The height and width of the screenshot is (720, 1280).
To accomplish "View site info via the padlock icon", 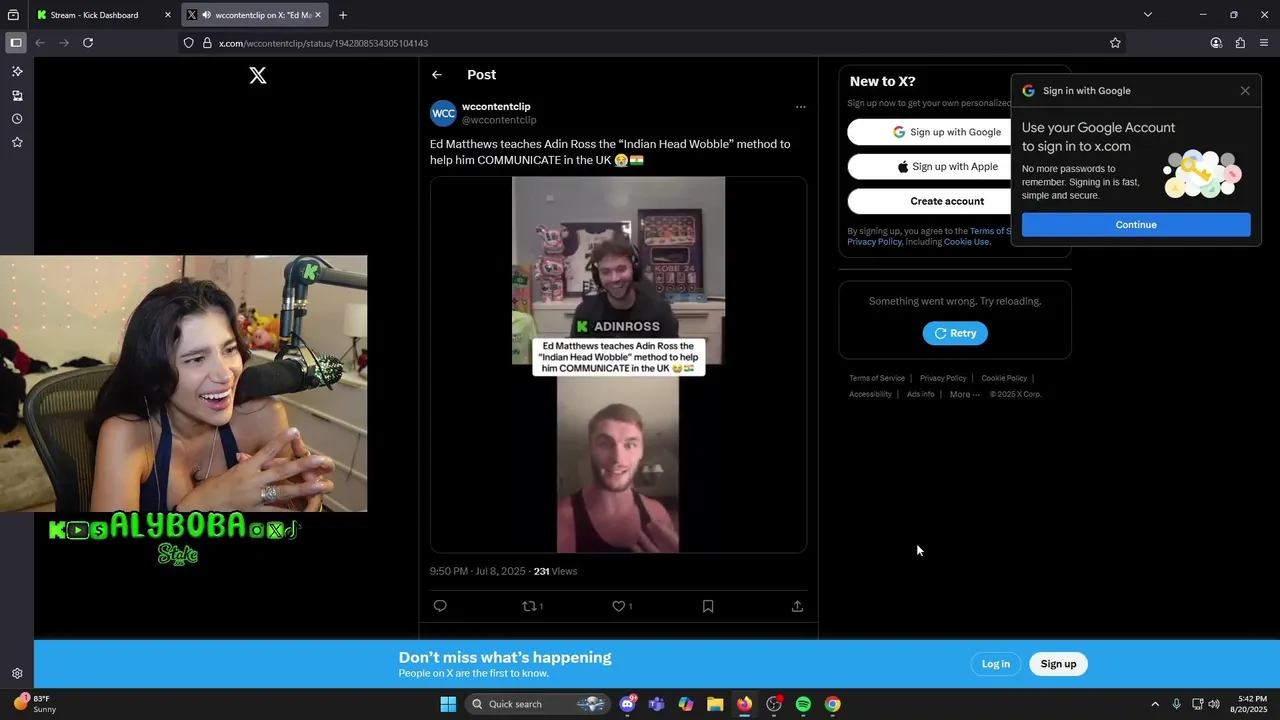I will pos(207,43).
